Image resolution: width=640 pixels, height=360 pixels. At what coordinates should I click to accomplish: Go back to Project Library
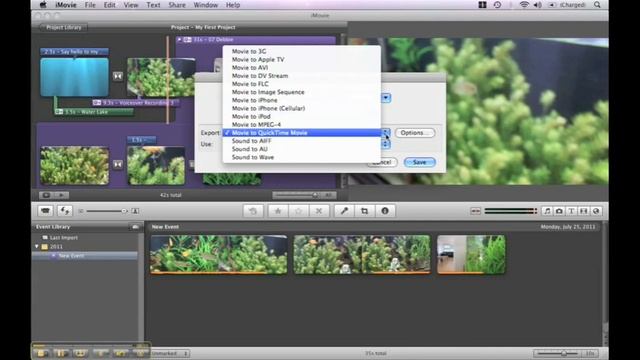click(64, 27)
